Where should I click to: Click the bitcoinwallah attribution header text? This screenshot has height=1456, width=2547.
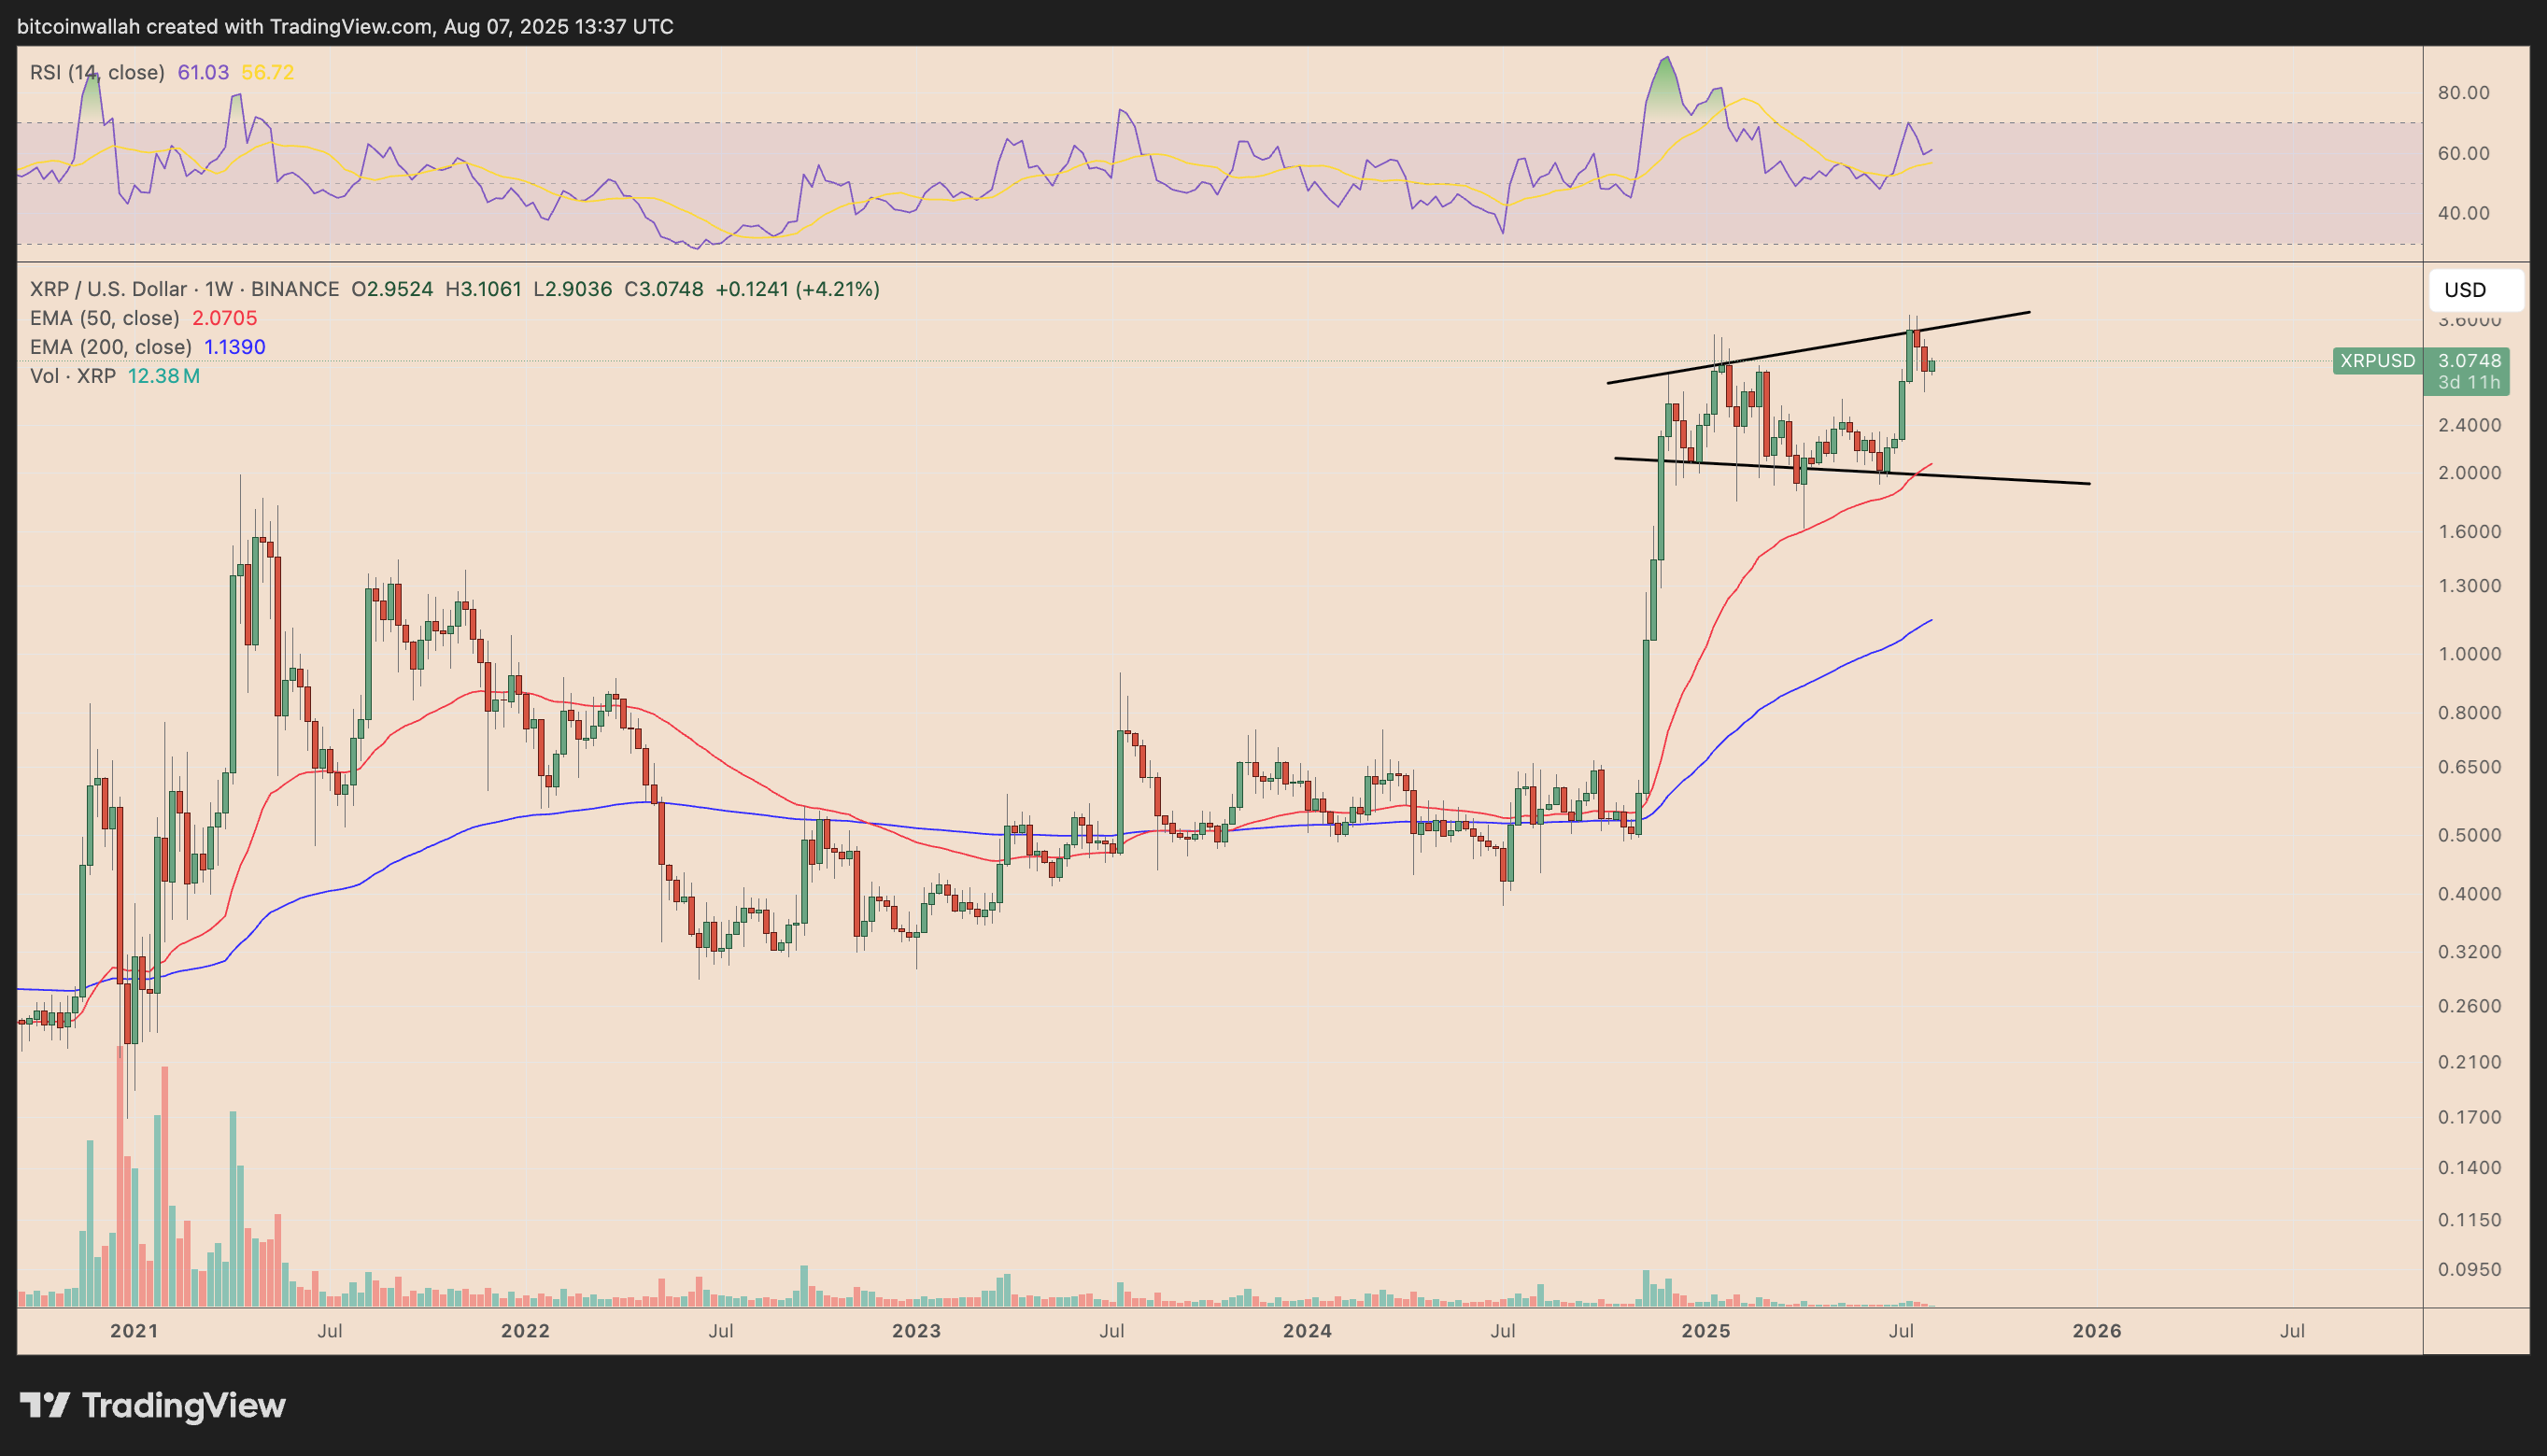click(x=345, y=27)
